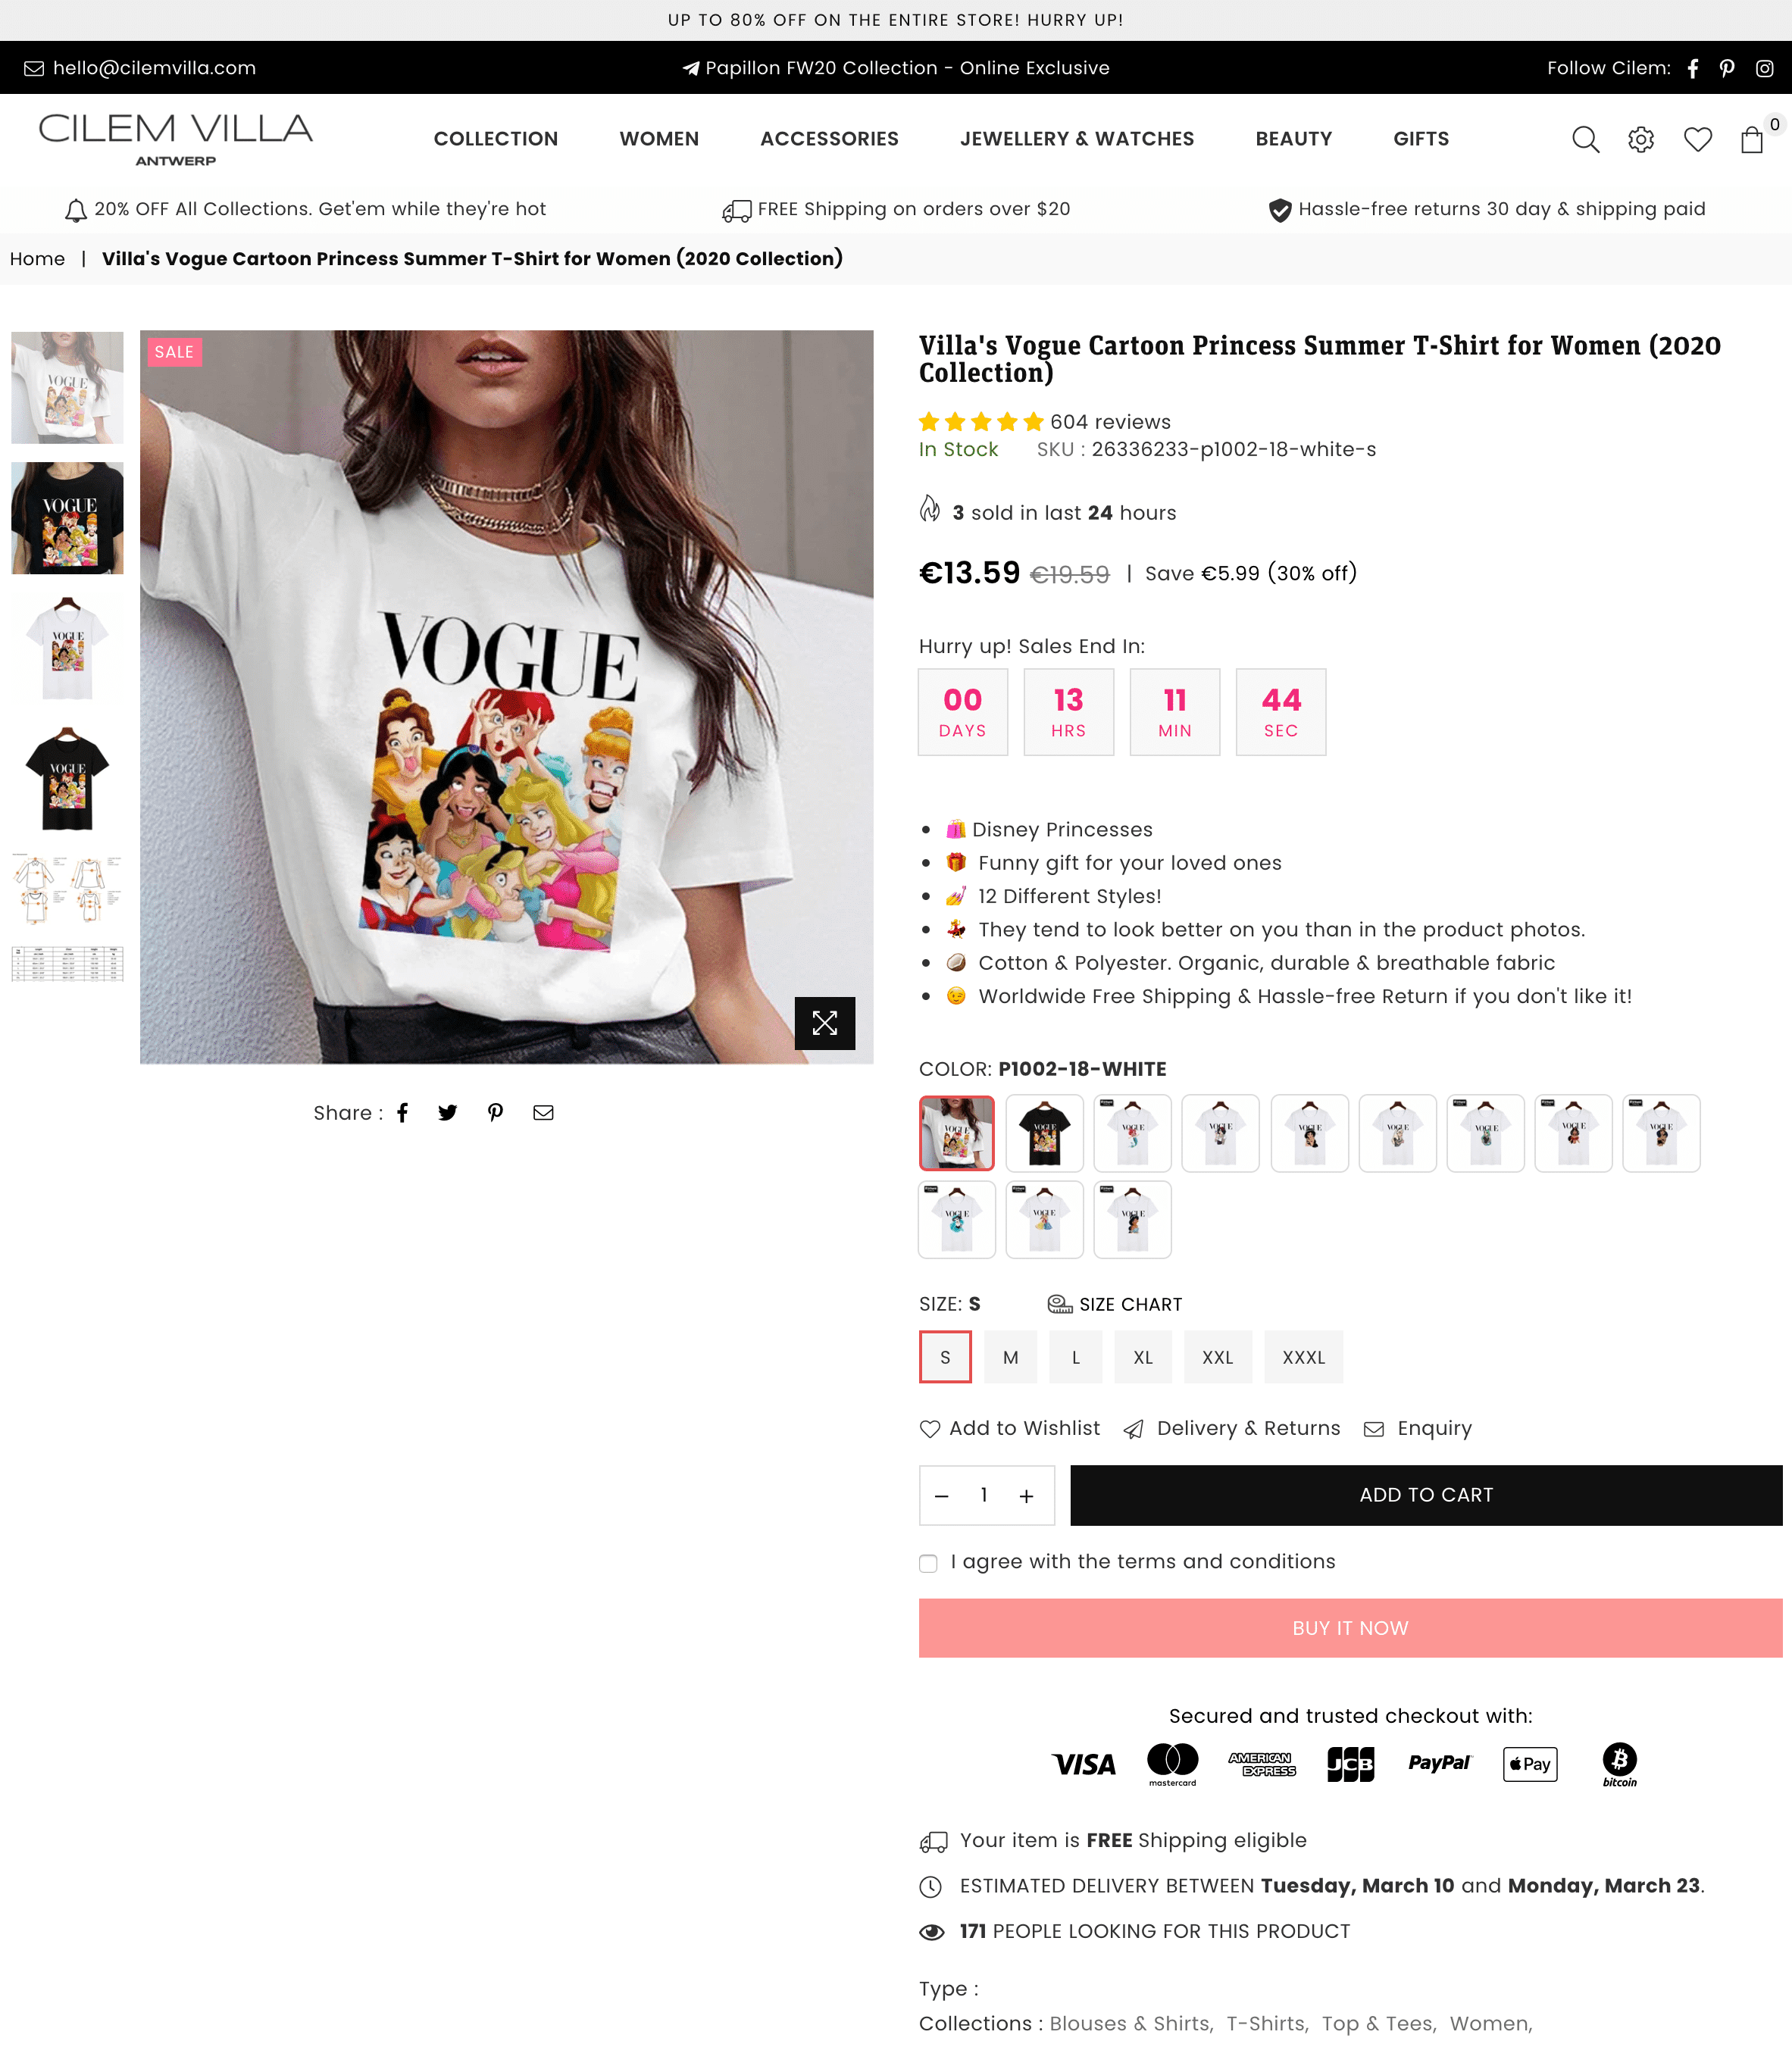The image size is (1792, 2066).
Task: Open the JEWELLERY & WATCHES menu
Action: [1077, 139]
